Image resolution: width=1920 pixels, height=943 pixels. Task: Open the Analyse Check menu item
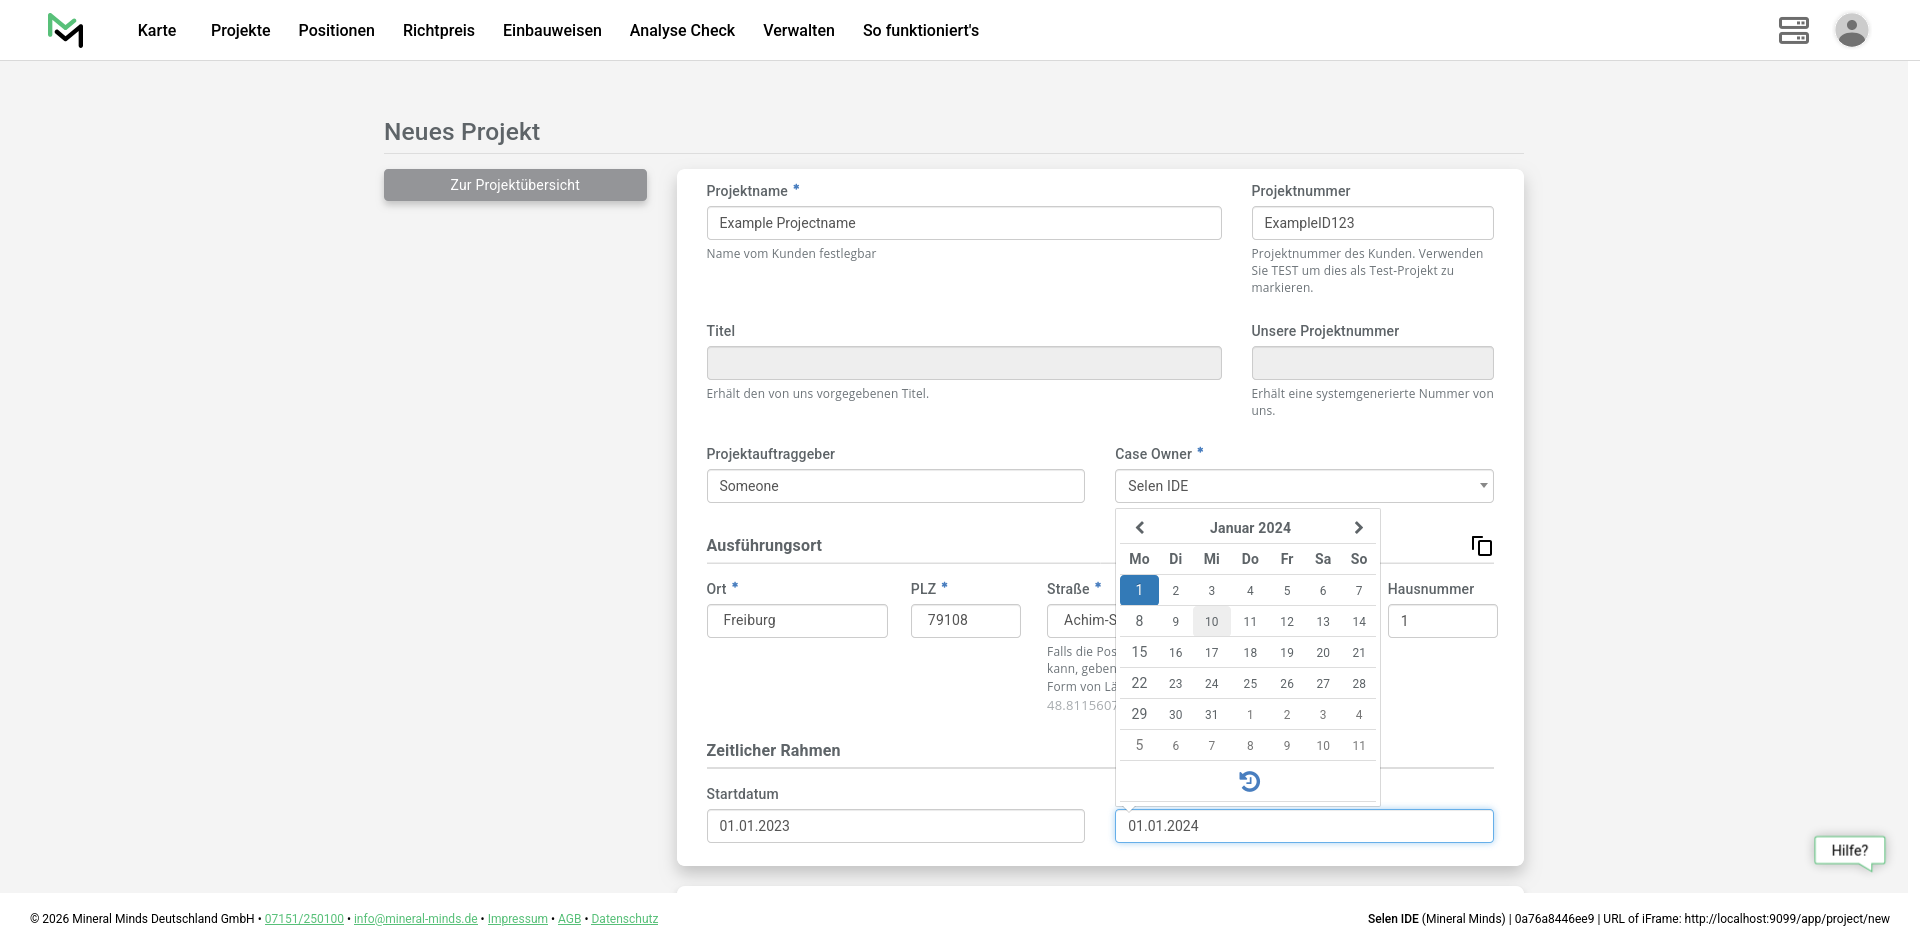click(x=682, y=30)
